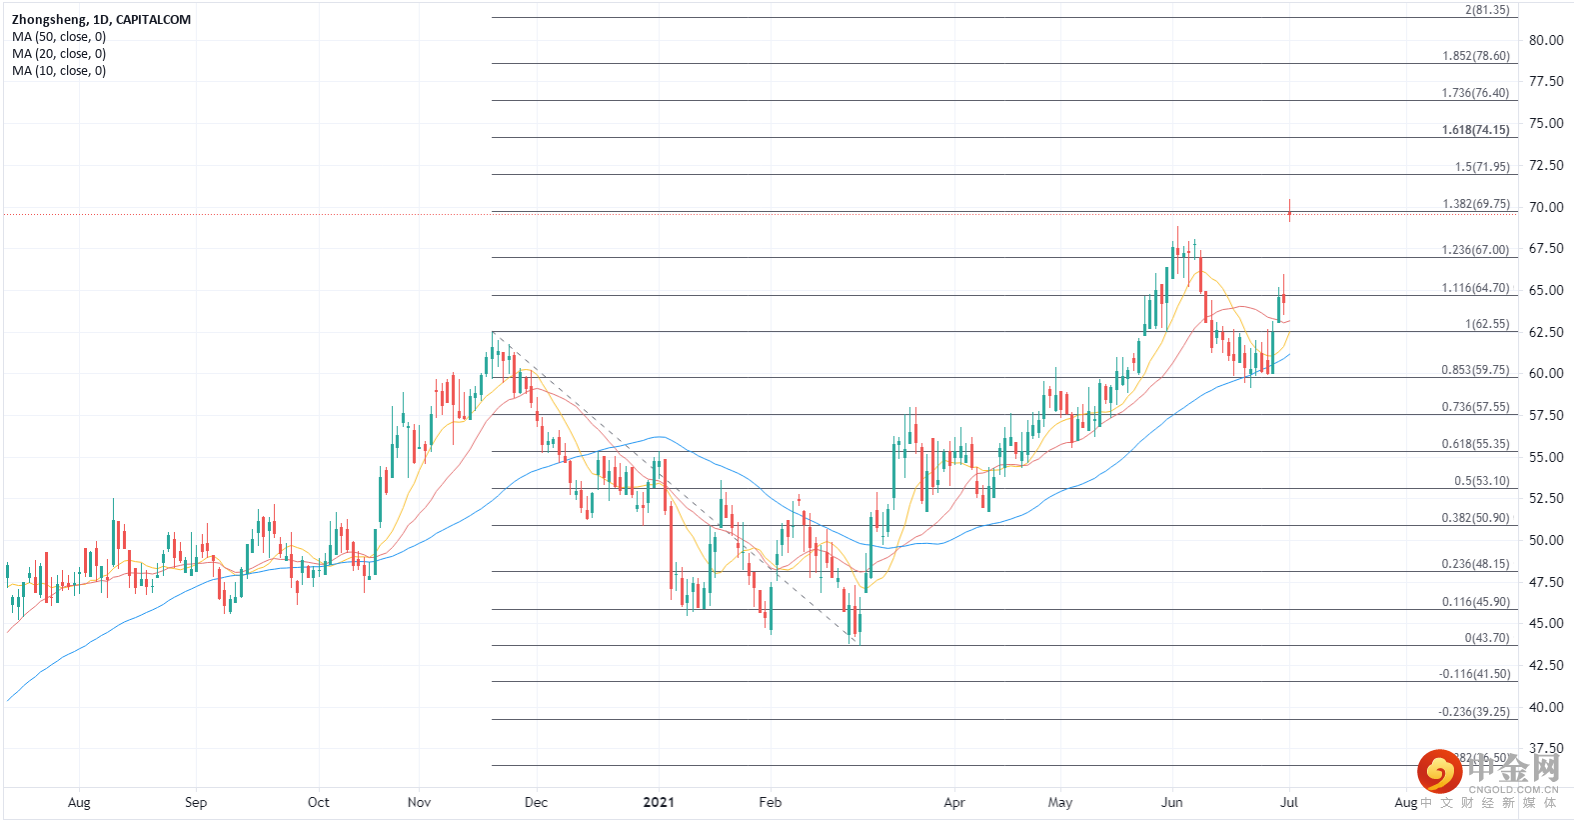Choose Apr on the time axis

pyautogui.click(x=955, y=803)
